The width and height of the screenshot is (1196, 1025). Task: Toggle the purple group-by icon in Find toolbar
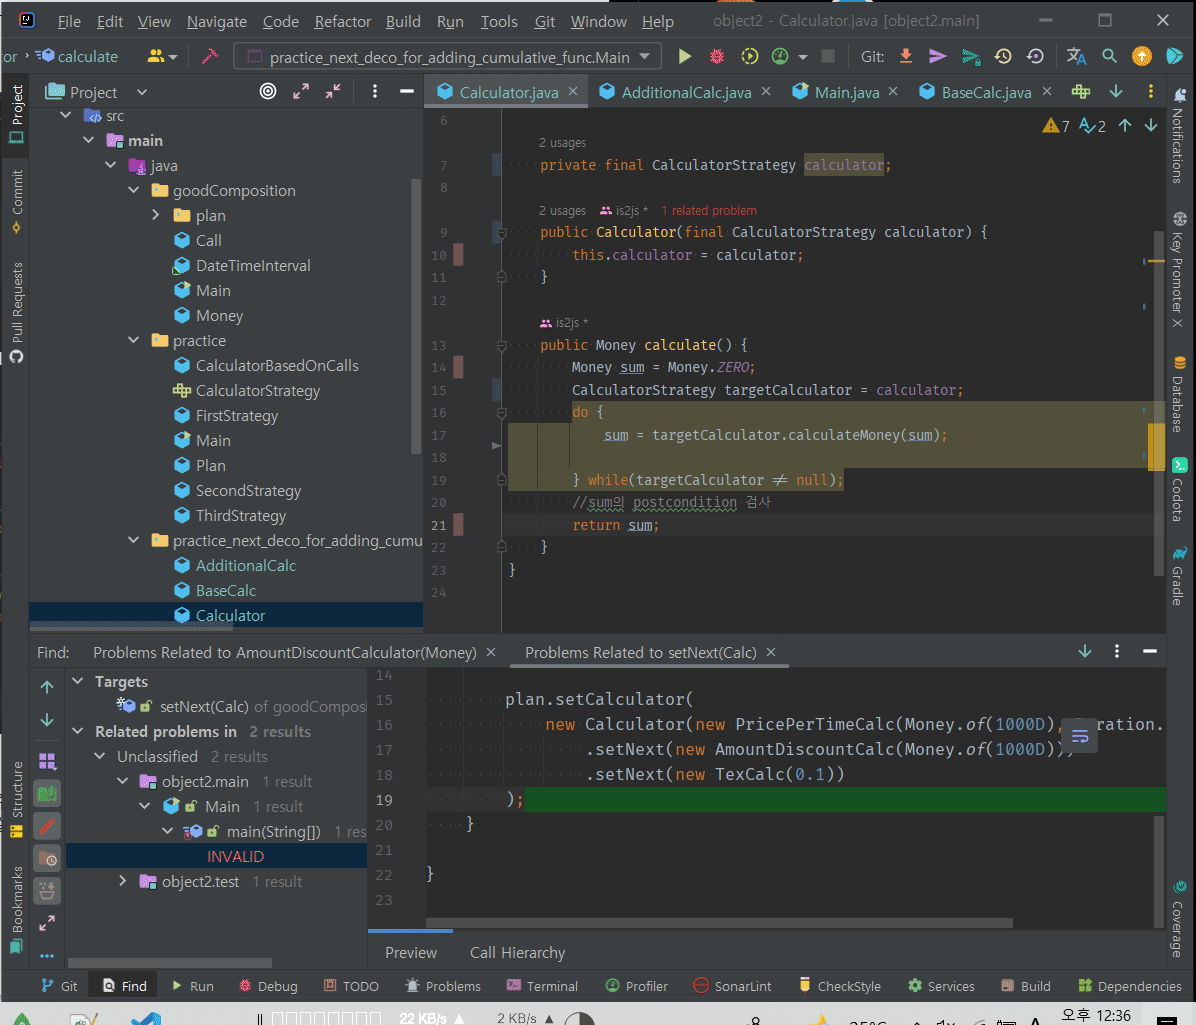click(47, 762)
